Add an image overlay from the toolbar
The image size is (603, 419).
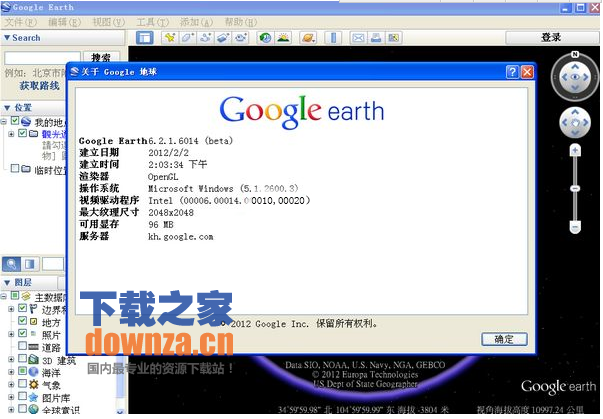(223, 38)
